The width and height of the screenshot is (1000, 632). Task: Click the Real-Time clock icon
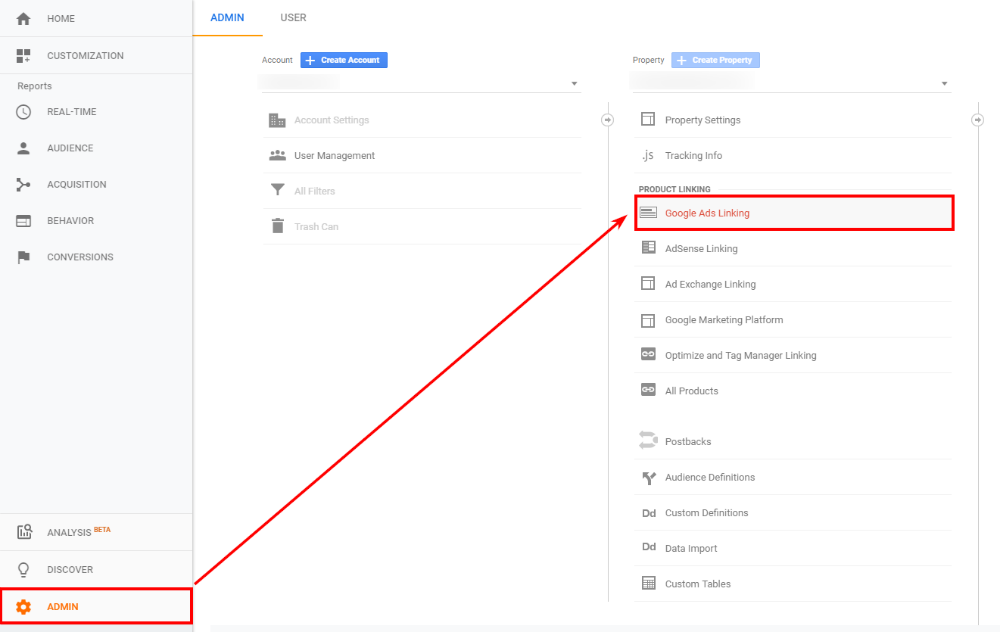click(x=24, y=112)
